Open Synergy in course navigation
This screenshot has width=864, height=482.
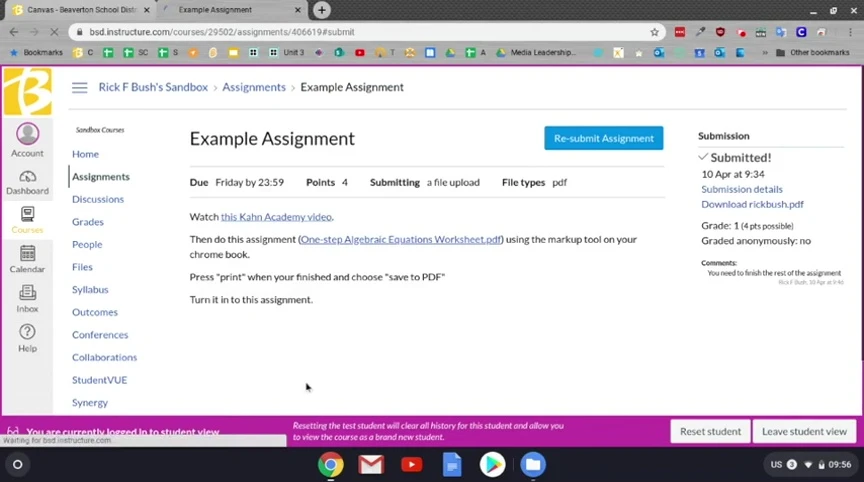pyautogui.click(x=90, y=402)
